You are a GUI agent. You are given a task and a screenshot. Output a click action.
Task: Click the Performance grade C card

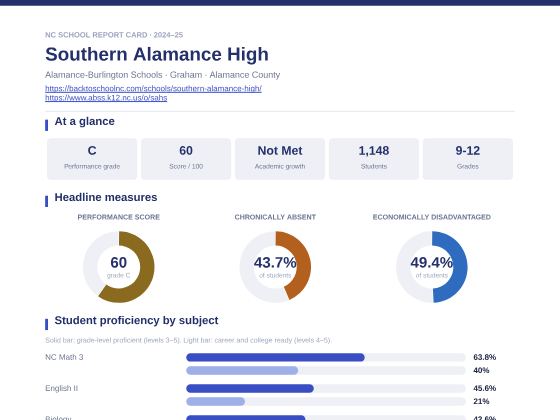pos(92,159)
